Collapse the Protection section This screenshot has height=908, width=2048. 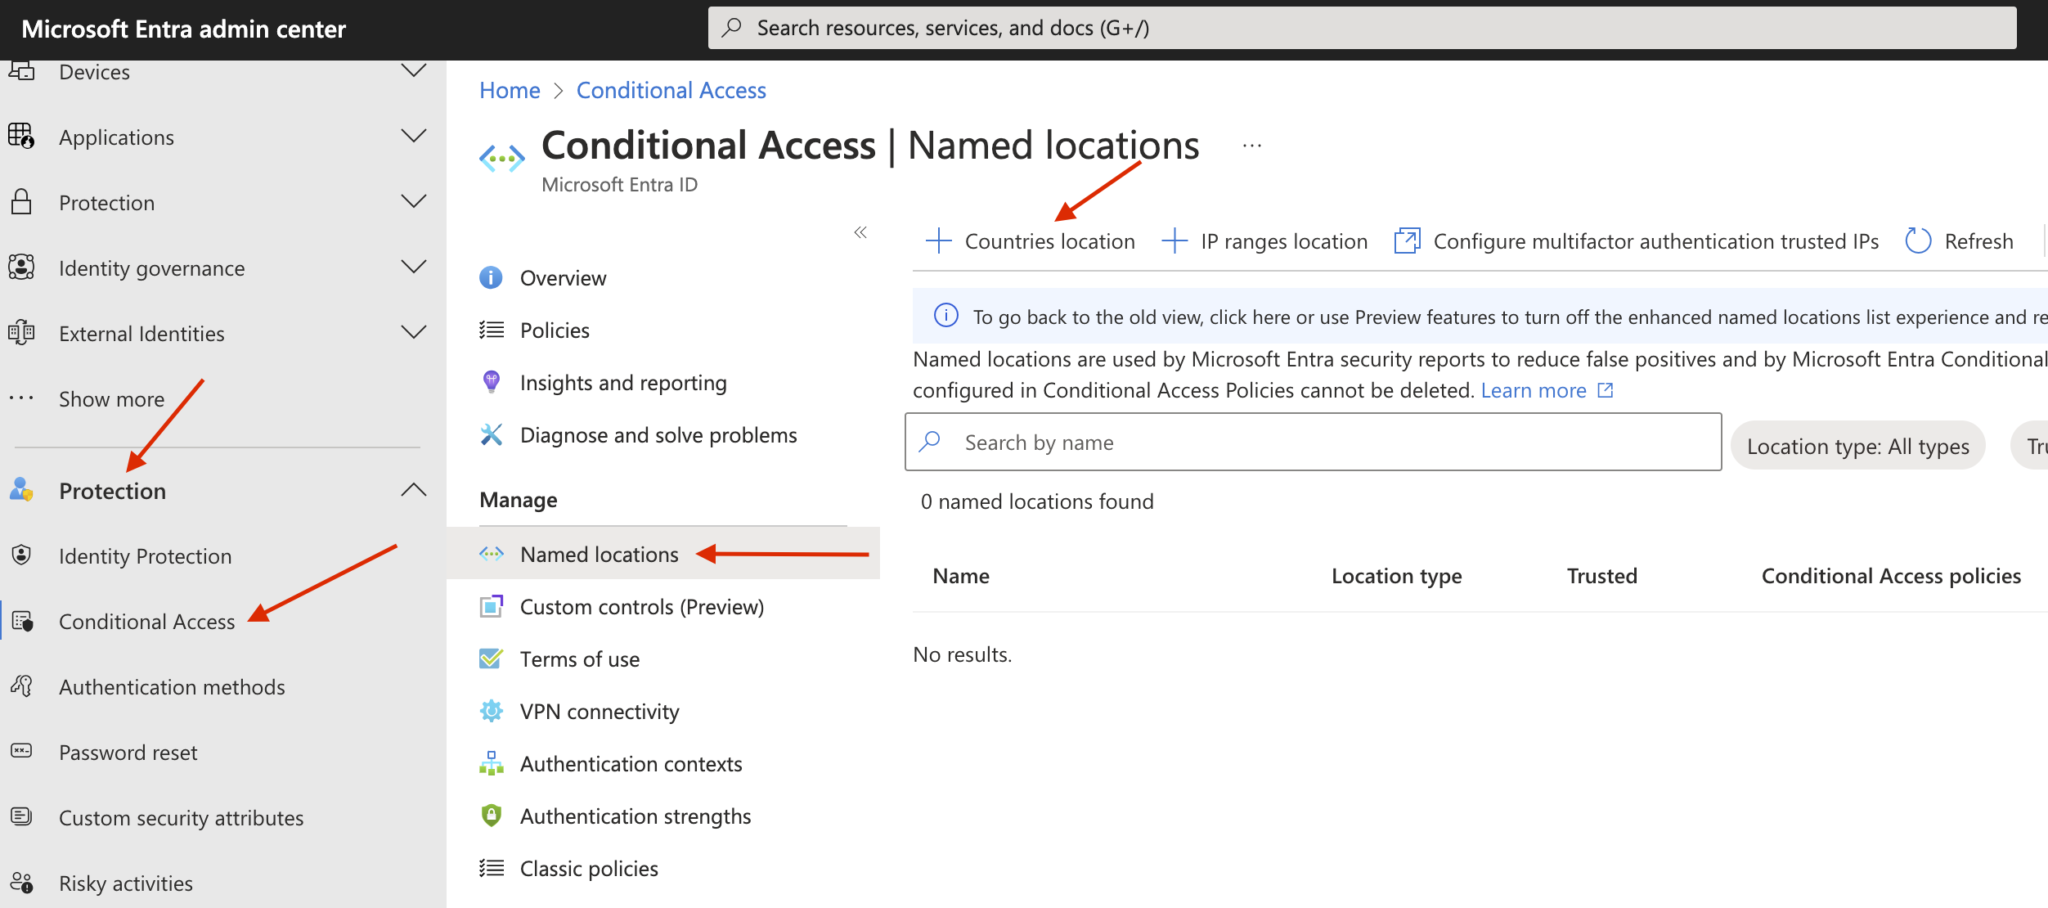point(414,489)
